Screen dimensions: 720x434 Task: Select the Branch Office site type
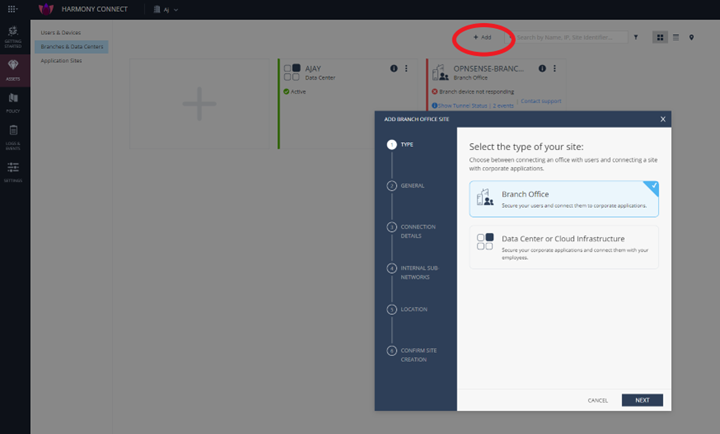[x=564, y=199]
